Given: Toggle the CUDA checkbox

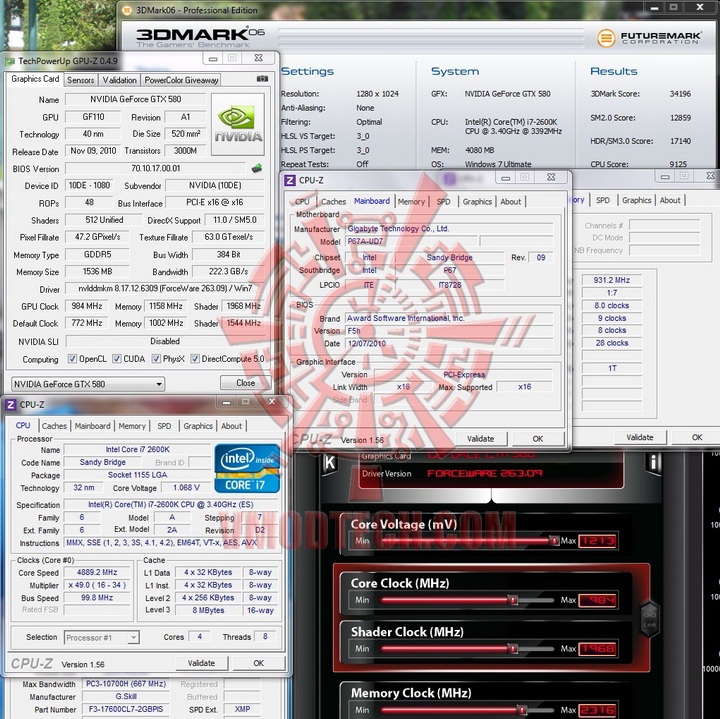Looking at the screenshot, I should pyautogui.click(x=117, y=359).
